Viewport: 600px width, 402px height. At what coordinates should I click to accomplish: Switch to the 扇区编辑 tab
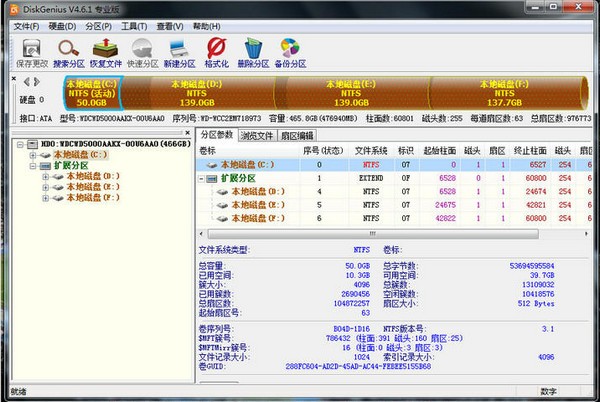coord(297,136)
